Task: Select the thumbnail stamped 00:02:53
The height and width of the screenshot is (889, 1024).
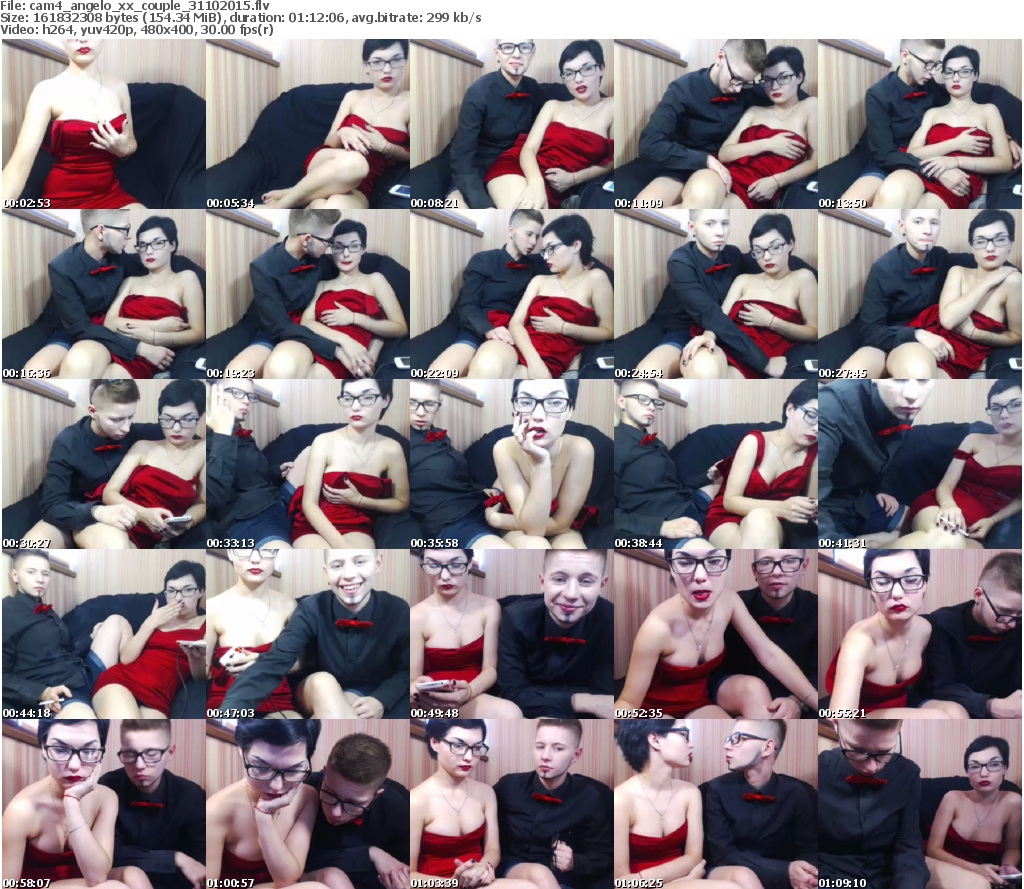Action: click(103, 124)
